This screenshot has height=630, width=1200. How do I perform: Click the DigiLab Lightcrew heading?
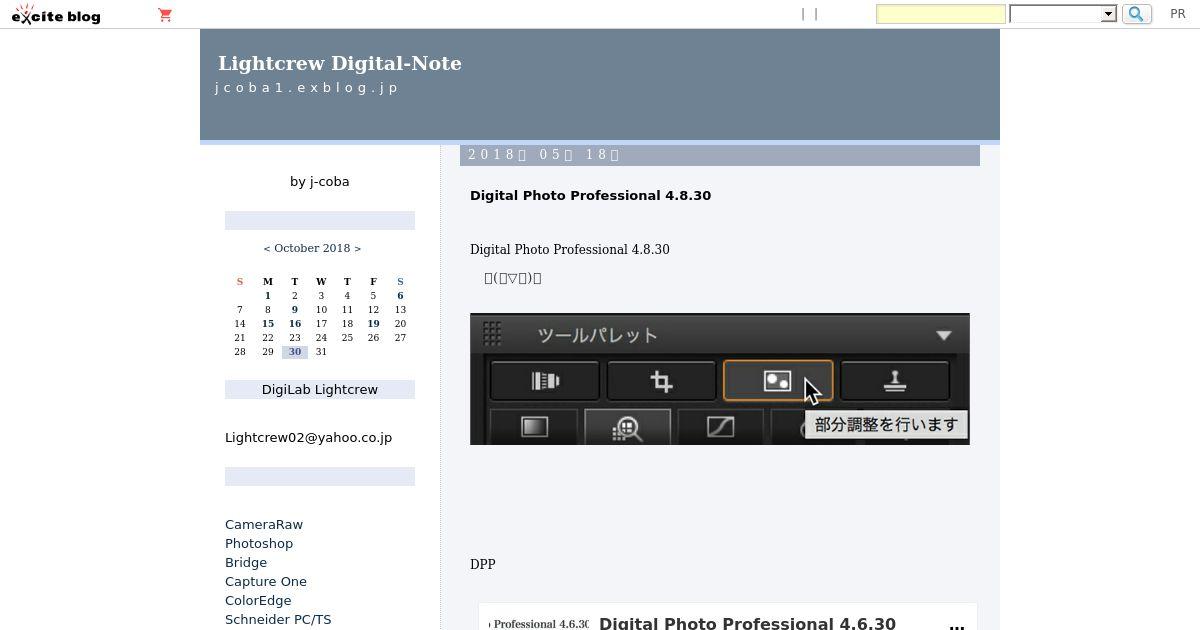tap(320, 390)
